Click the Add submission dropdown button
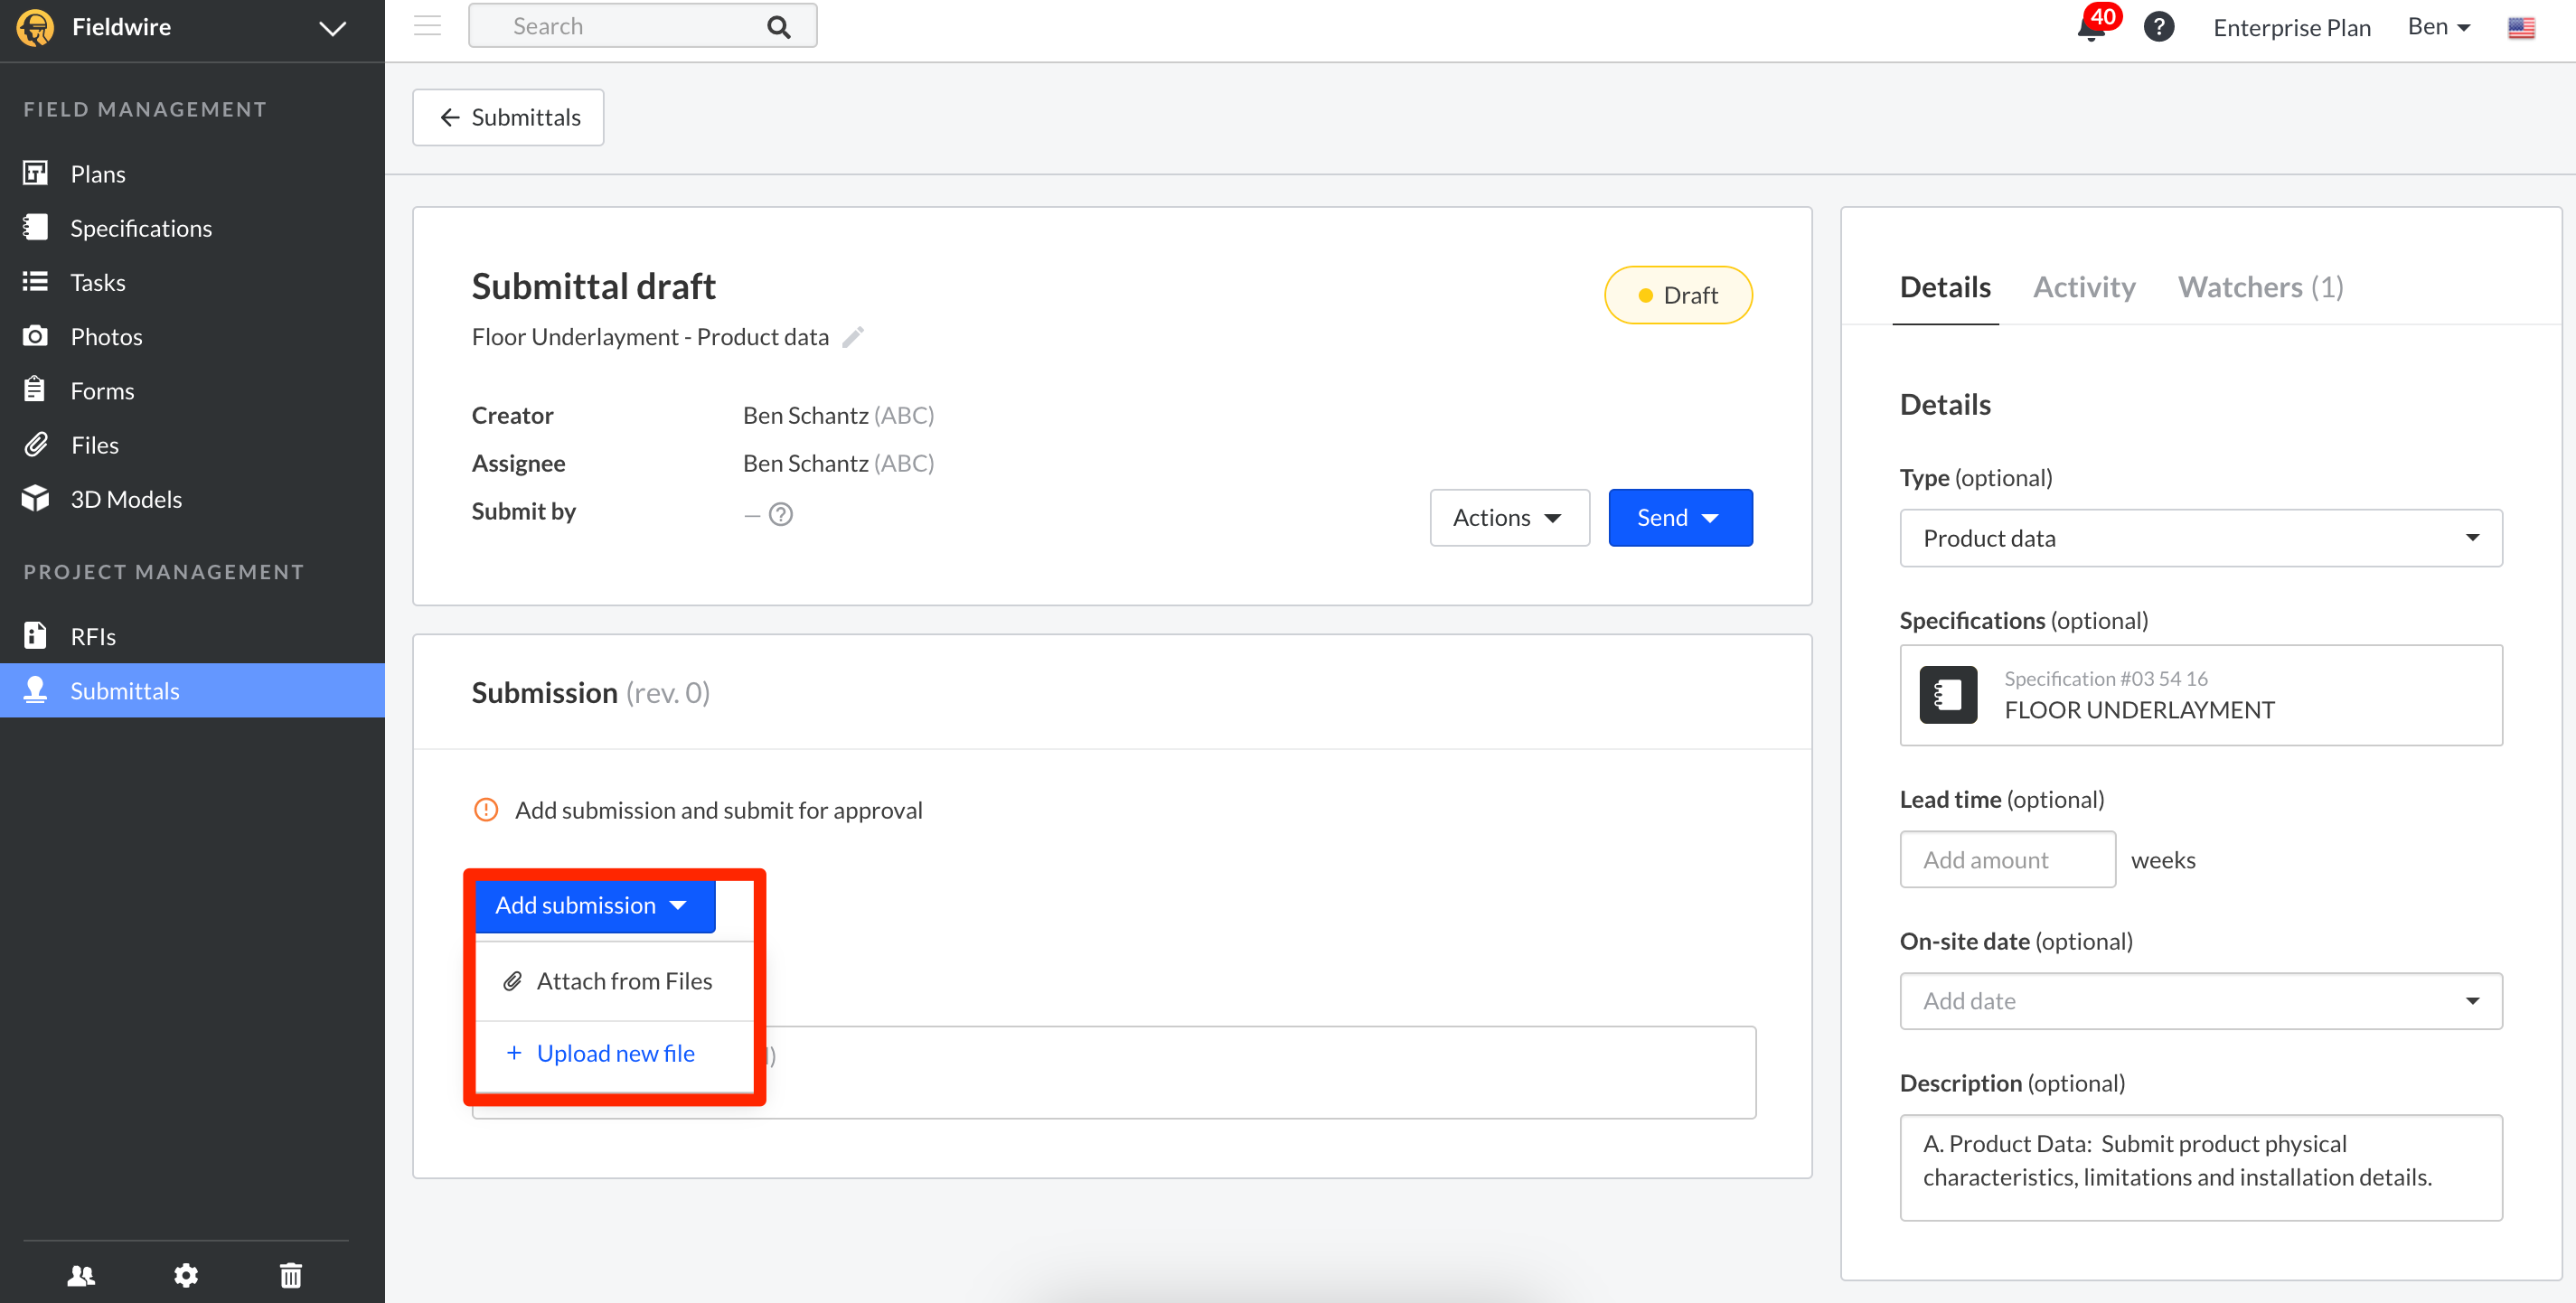This screenshot has width=2576, height=1303. point(594,905)
